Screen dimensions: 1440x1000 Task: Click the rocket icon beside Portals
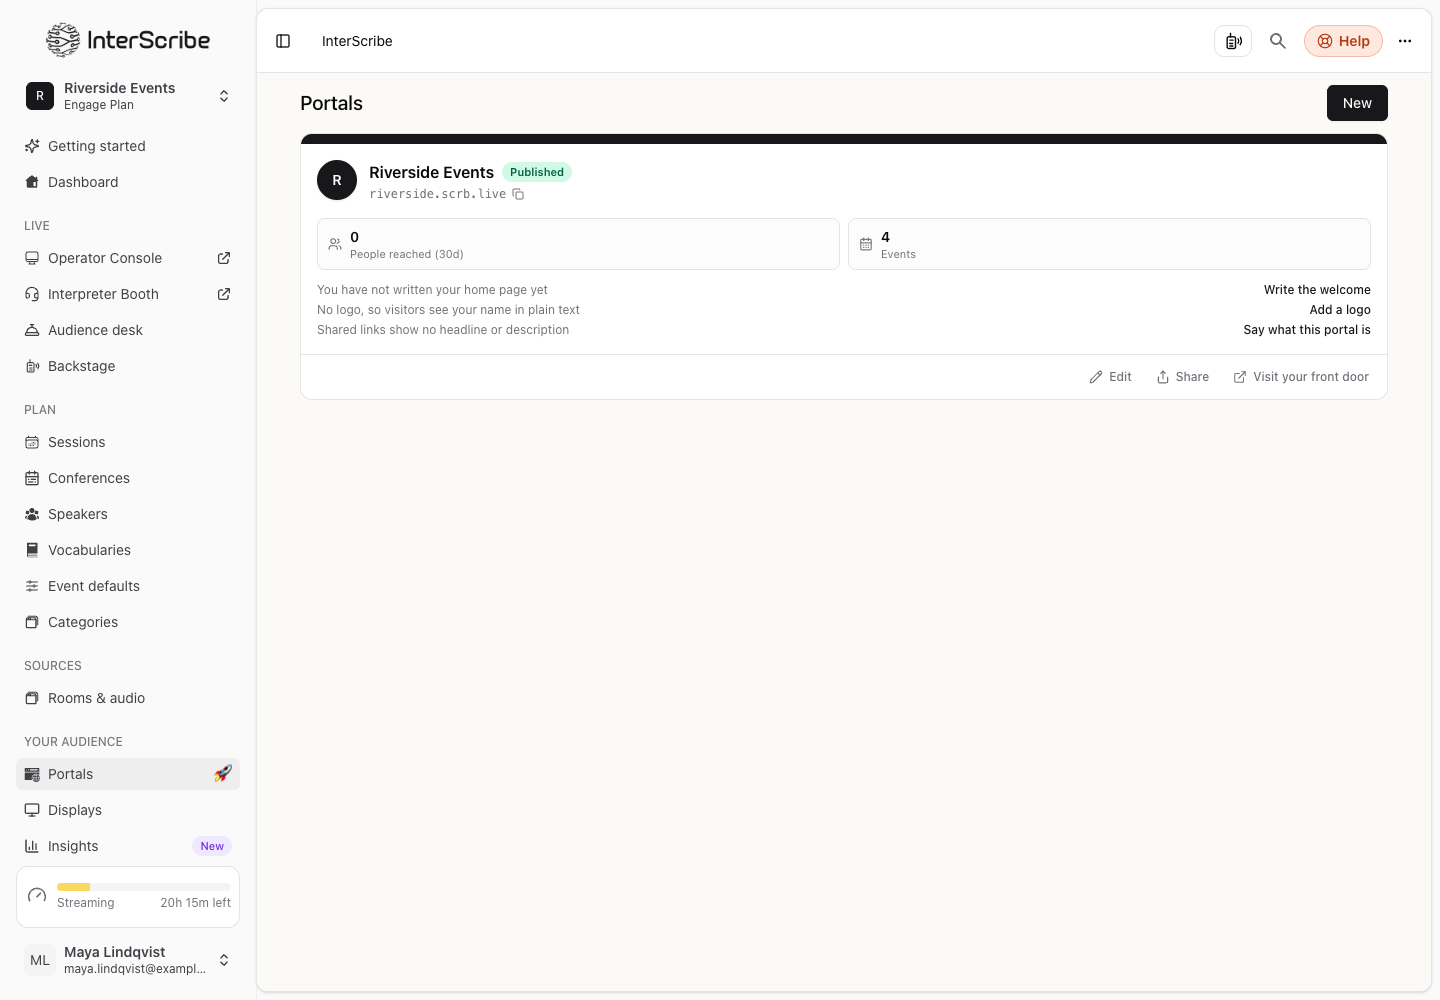[x=222, y=774]
